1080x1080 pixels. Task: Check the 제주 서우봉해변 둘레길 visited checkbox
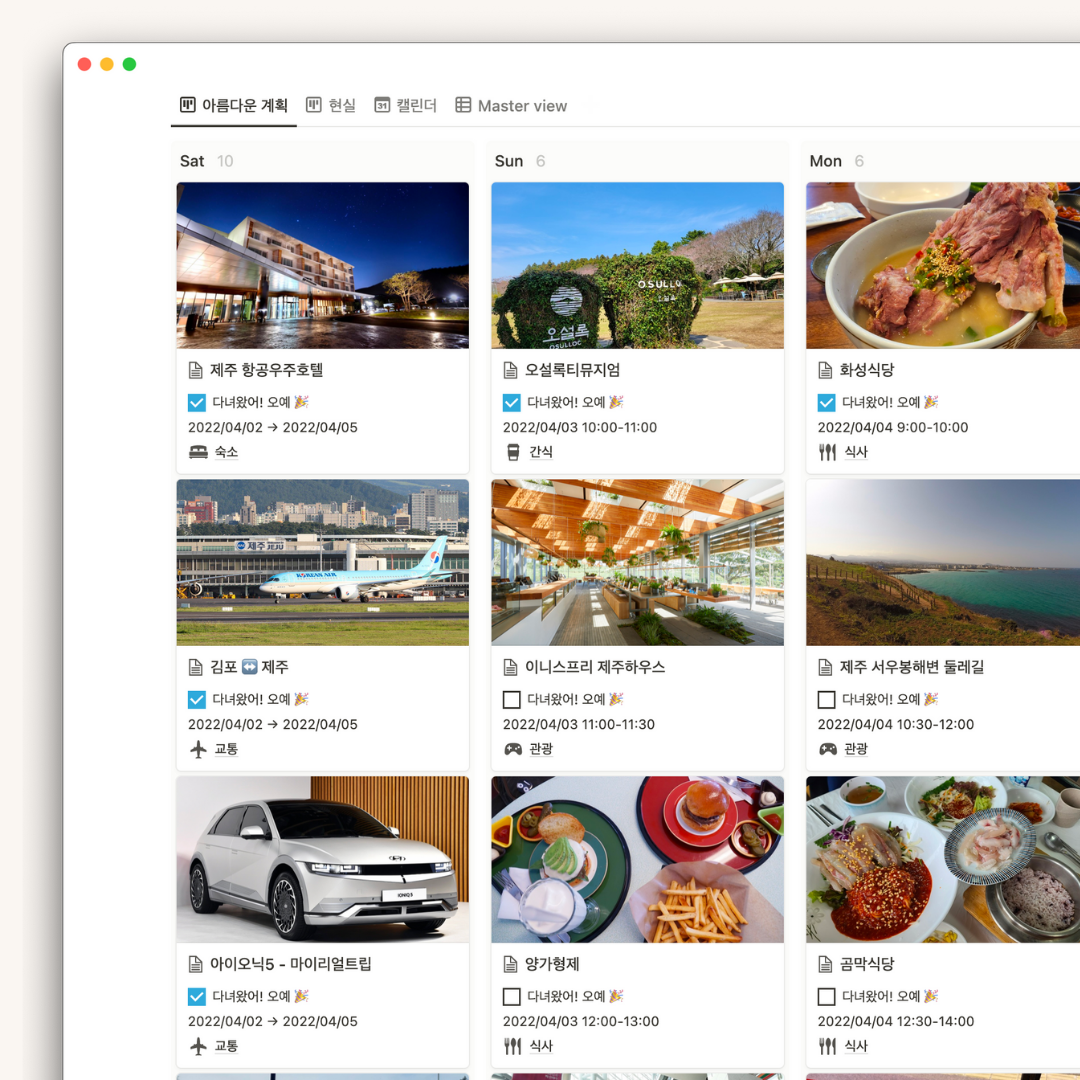[826, 699]
